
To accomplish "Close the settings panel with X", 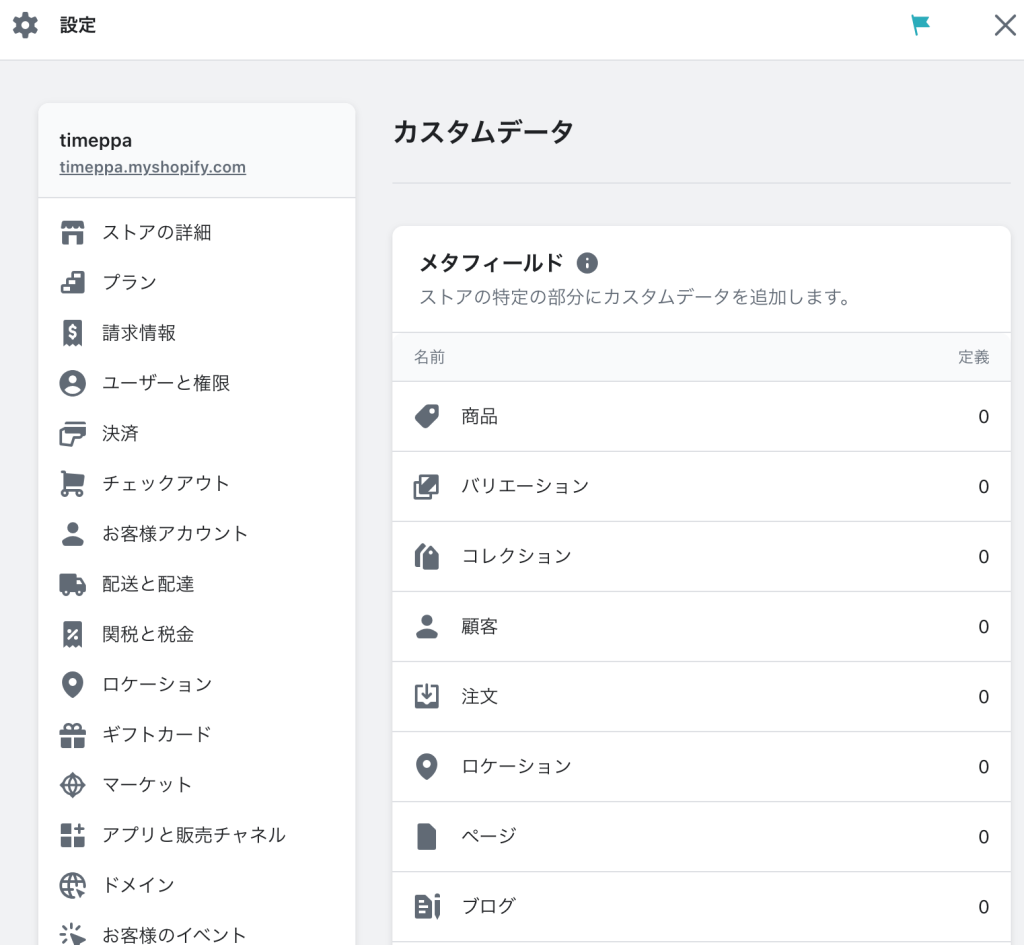I will tap(1005, 25).
